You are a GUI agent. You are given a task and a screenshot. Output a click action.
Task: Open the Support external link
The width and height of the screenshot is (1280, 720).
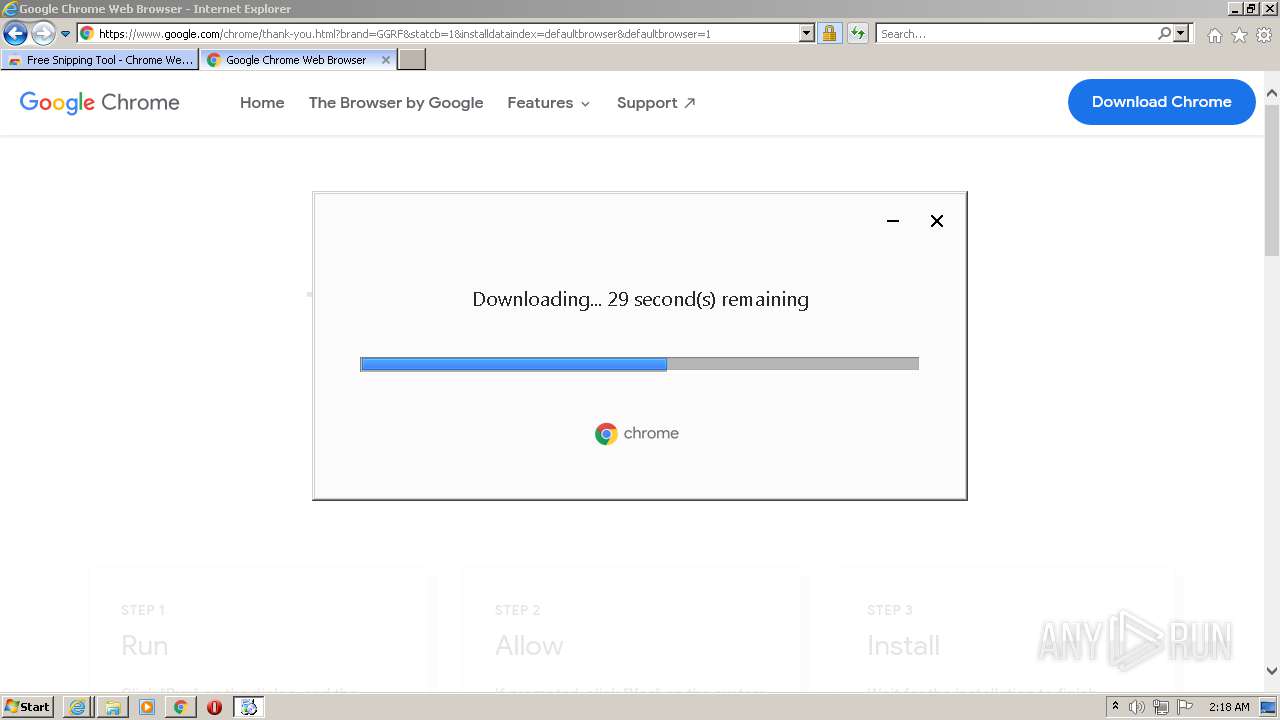(656, 102)
